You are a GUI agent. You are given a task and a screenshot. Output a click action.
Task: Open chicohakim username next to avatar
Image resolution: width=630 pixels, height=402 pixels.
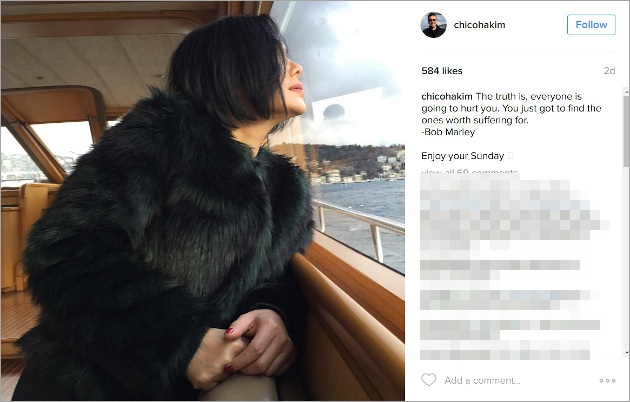click(479, 25)
